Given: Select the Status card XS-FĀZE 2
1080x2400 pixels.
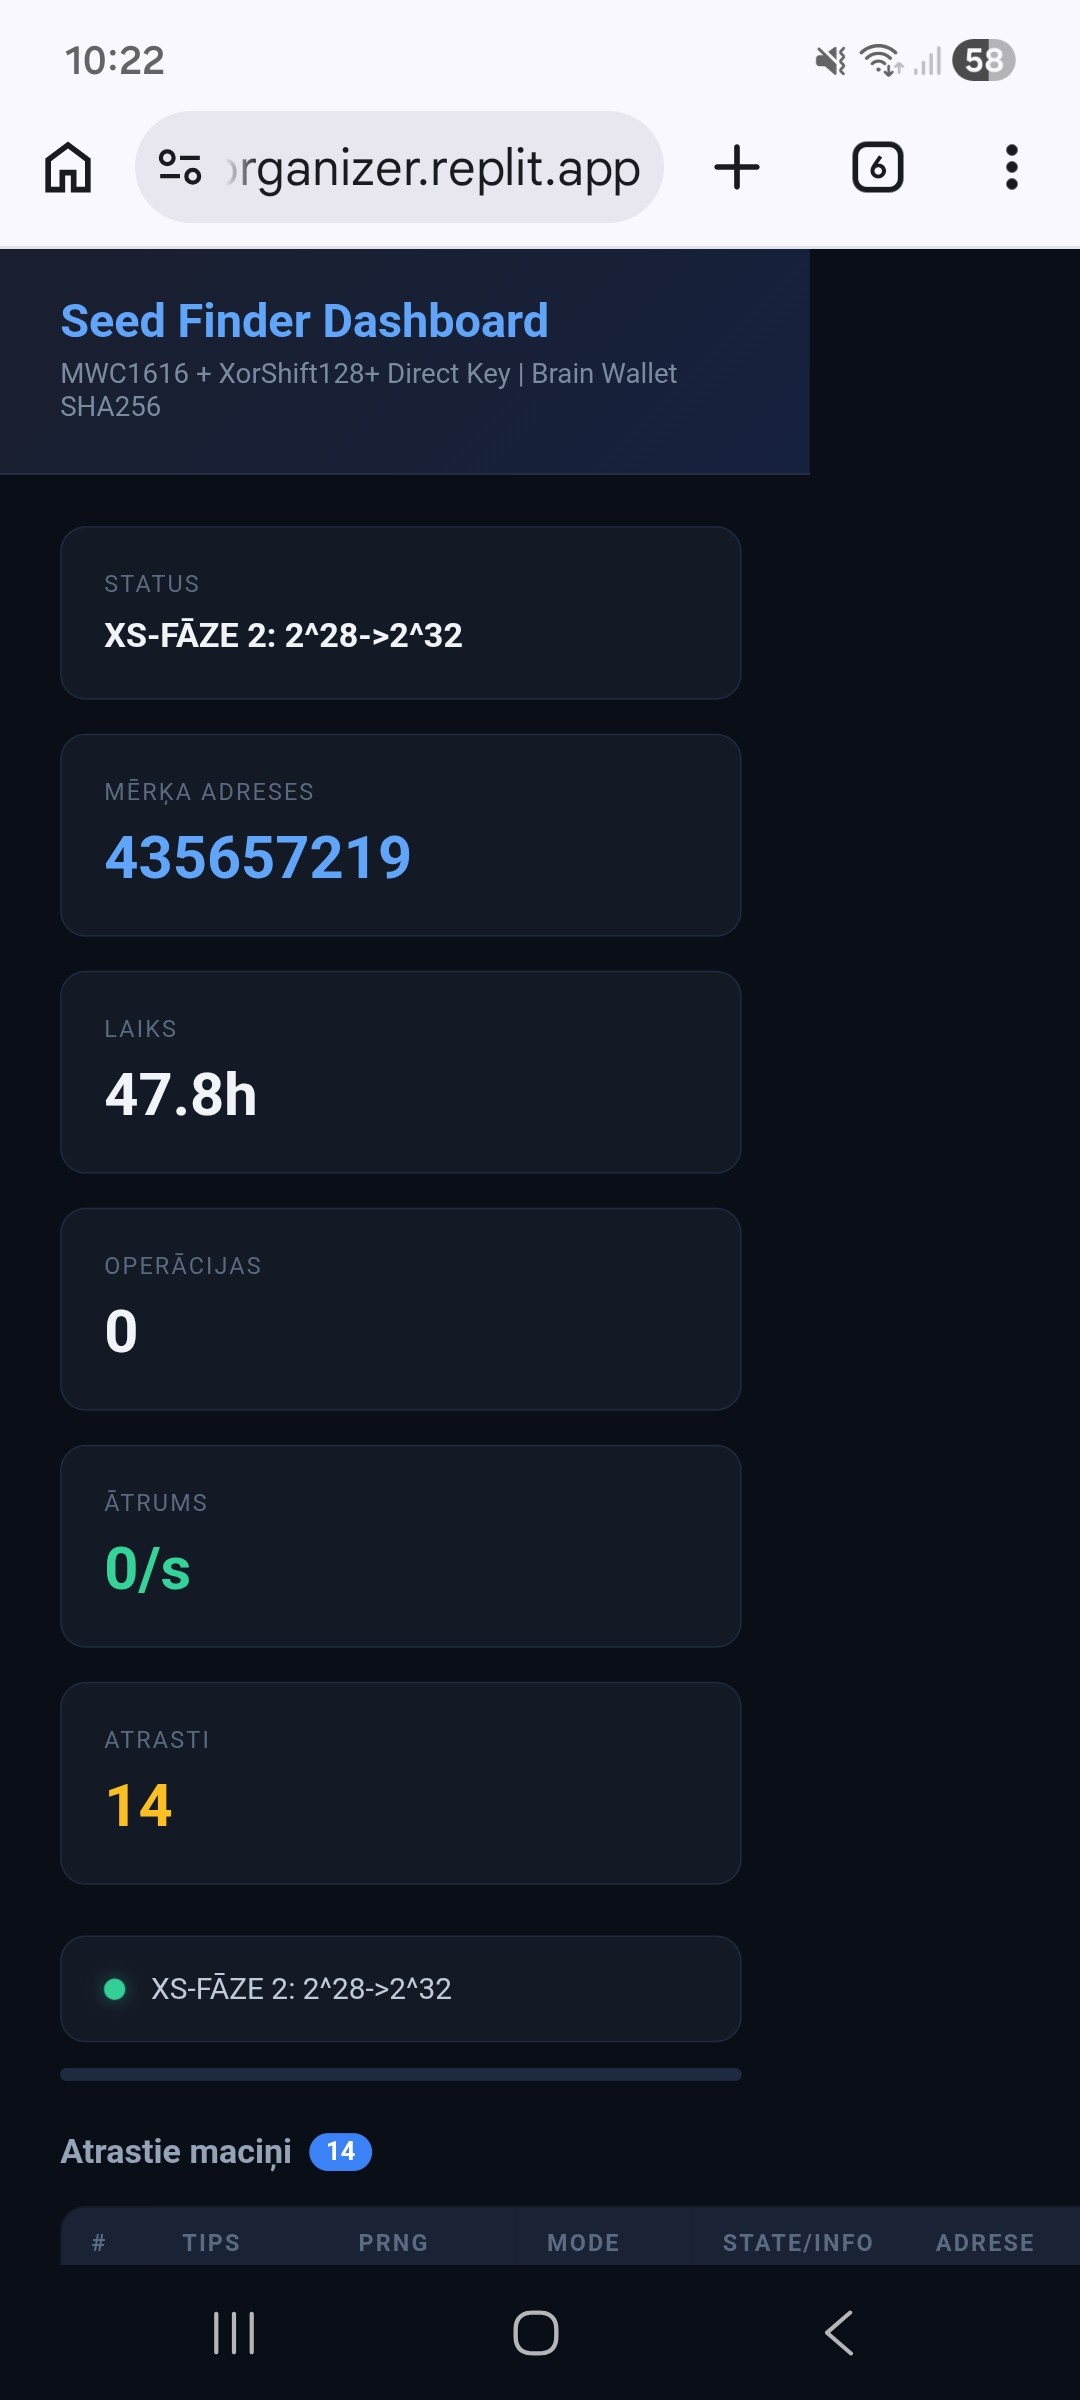Looking at the screenshot, I should pos(400,613).
